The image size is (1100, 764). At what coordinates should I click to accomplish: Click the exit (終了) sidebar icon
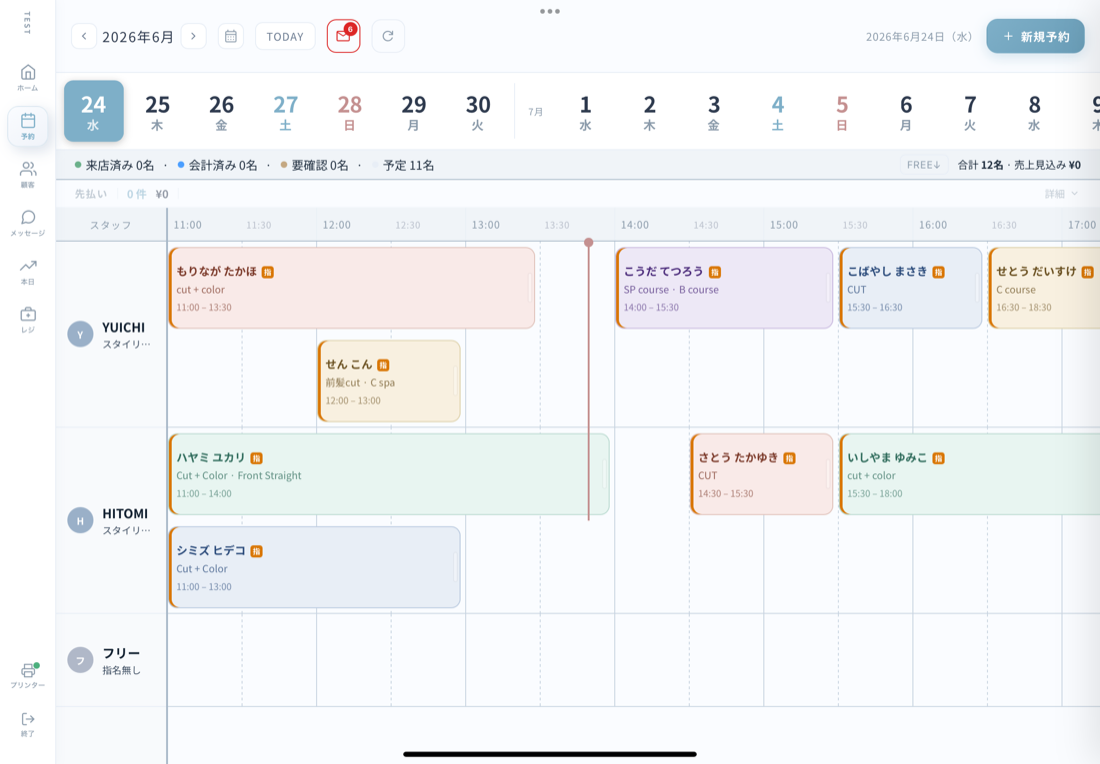(x=27, y=724)
